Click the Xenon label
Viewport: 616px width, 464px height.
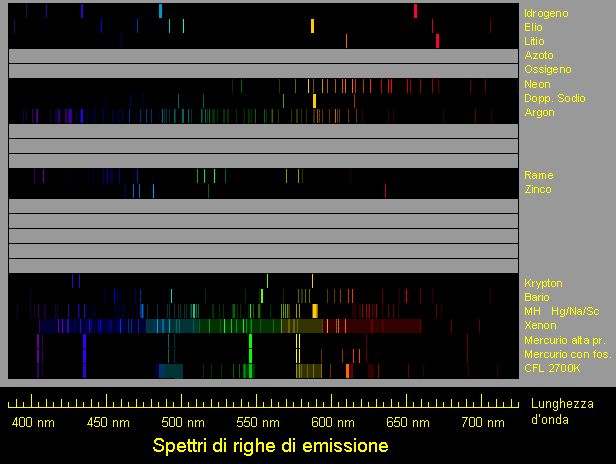pos(540,325)
